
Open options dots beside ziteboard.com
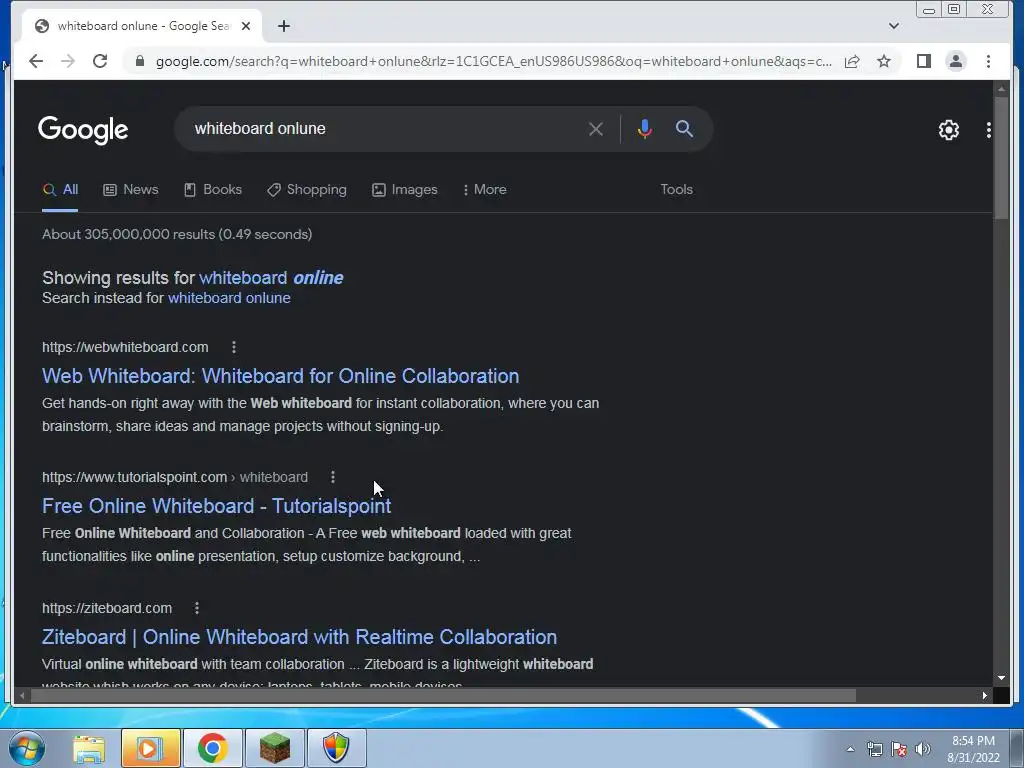[x=197, y=608]
